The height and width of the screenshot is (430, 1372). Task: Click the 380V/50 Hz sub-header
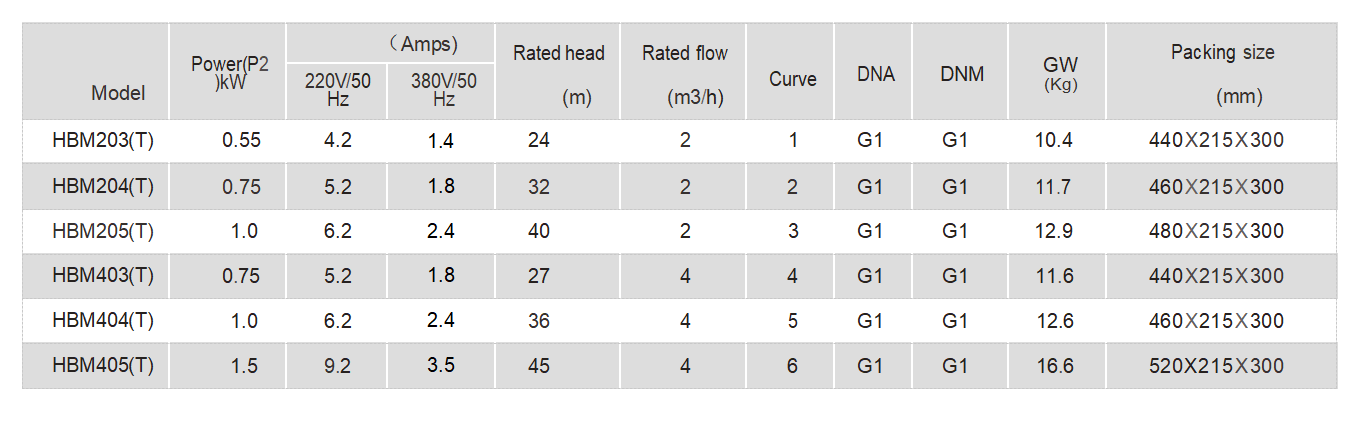[x=443, y=90]
